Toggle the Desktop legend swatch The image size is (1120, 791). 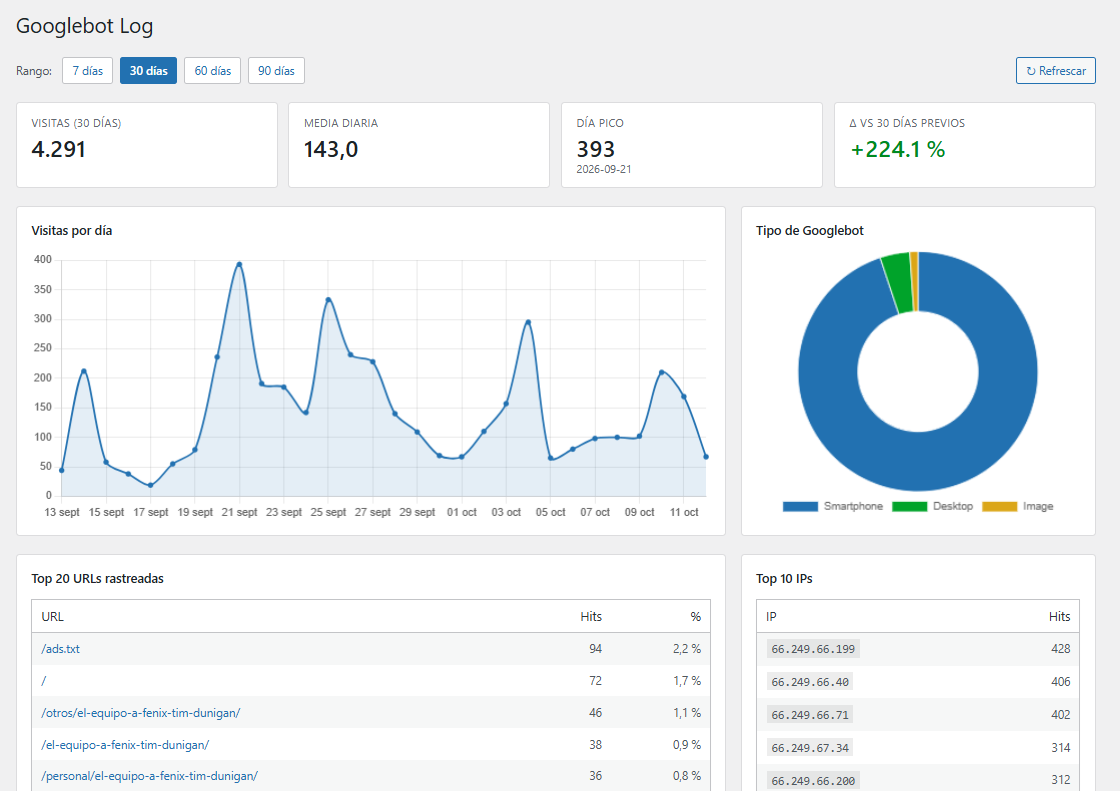click(x=909, y=506)
